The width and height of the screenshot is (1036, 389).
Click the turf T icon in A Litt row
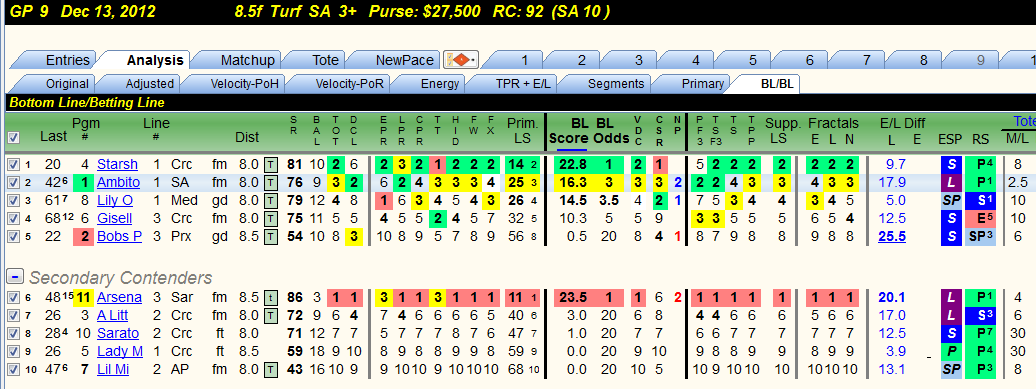pyautogui.click(x=272, y=316)
